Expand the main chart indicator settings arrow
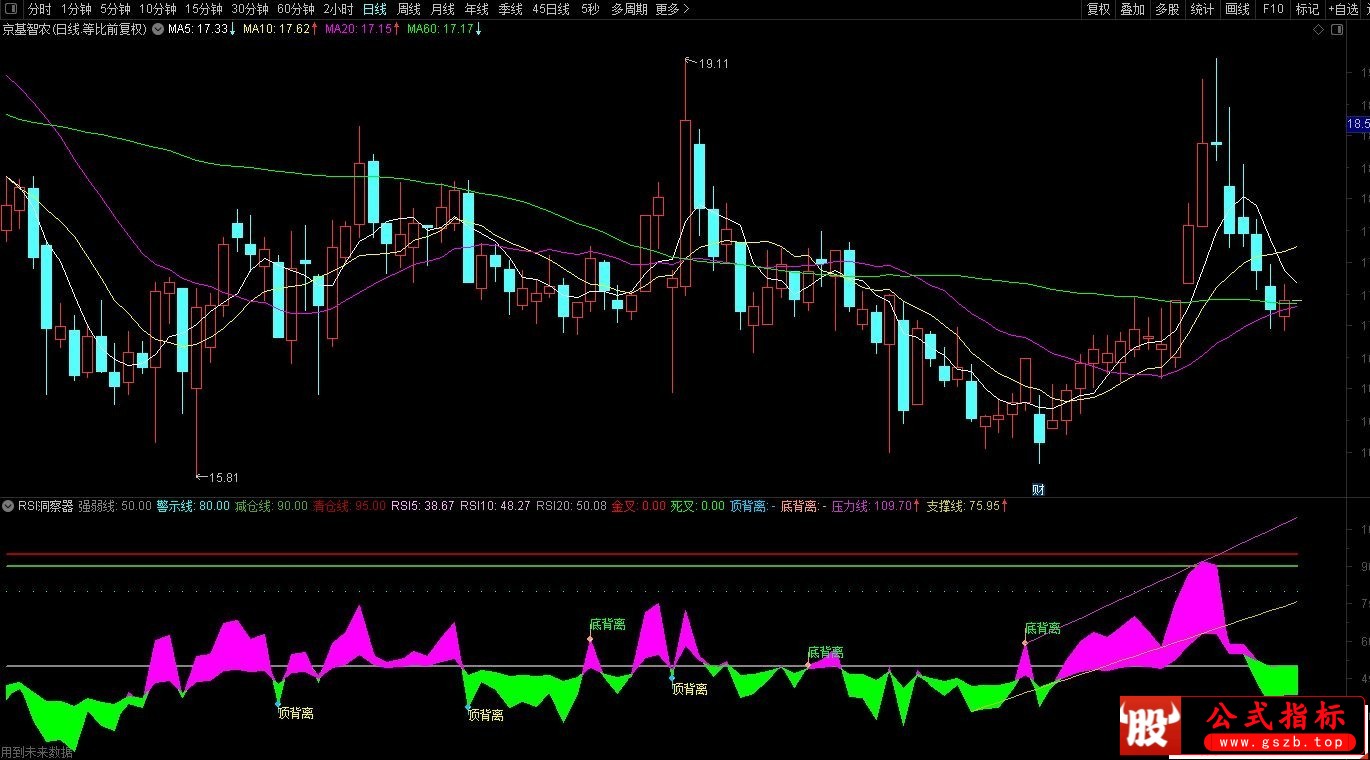The height and width of the screenshot is (760, 1370). click(x=157, y=29)
